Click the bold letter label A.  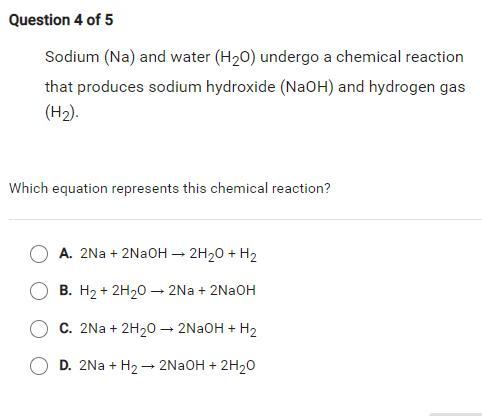coord(66,254)
